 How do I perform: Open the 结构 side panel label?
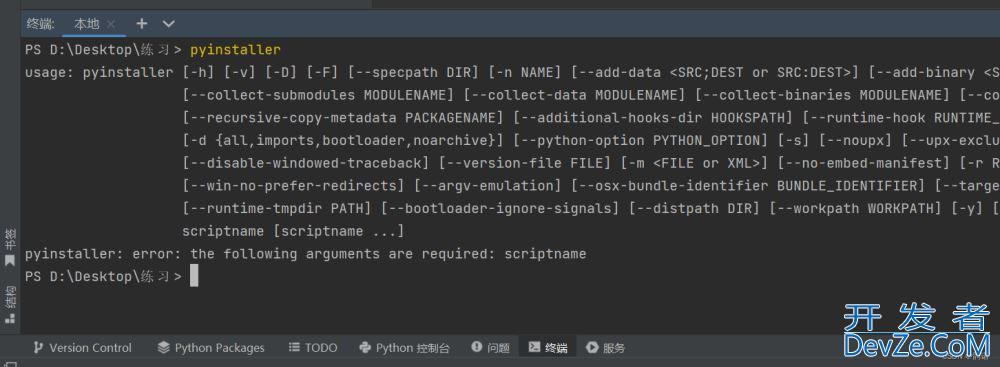(10, 297)
